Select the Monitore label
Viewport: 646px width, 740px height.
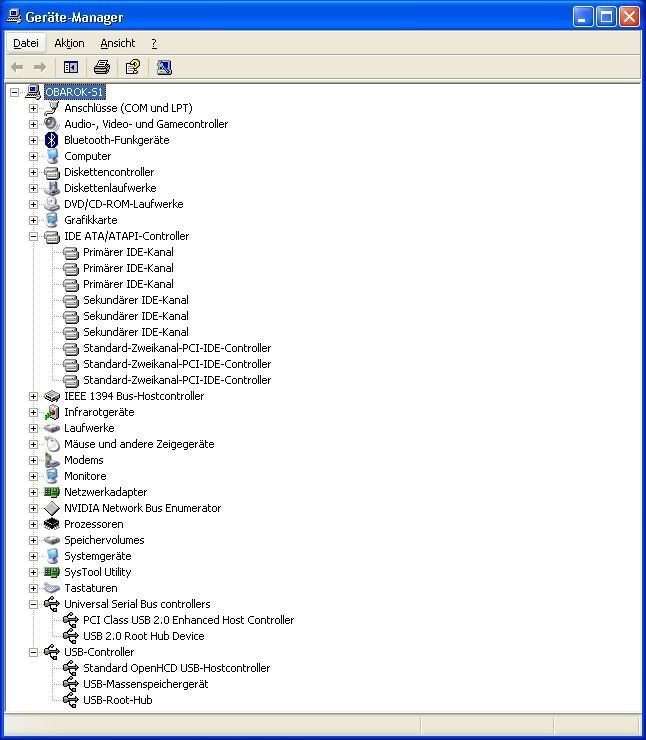pyautogui.click(x=85, y=476)
